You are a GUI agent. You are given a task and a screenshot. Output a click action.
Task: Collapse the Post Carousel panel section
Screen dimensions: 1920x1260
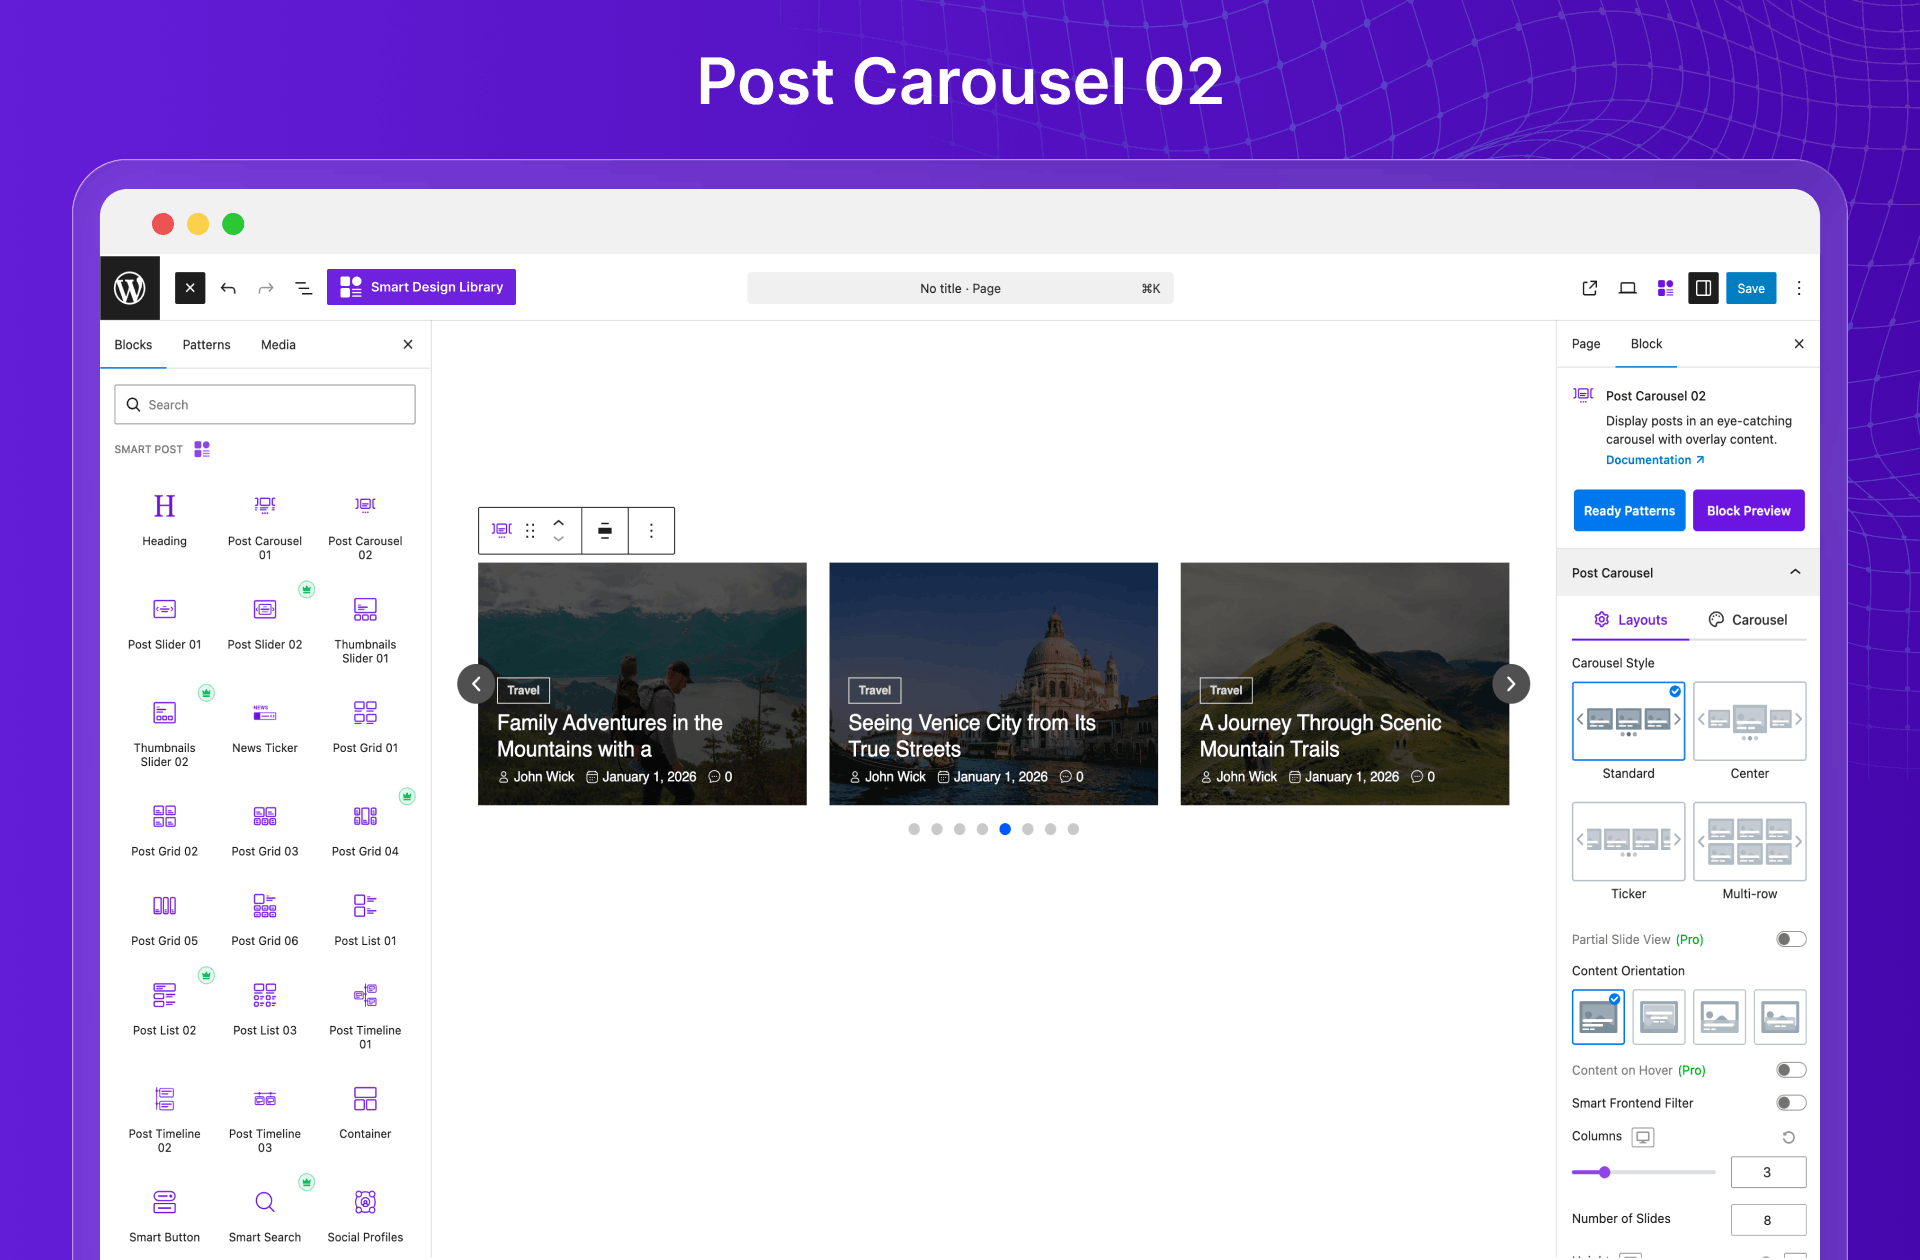tap(1795, 572)
